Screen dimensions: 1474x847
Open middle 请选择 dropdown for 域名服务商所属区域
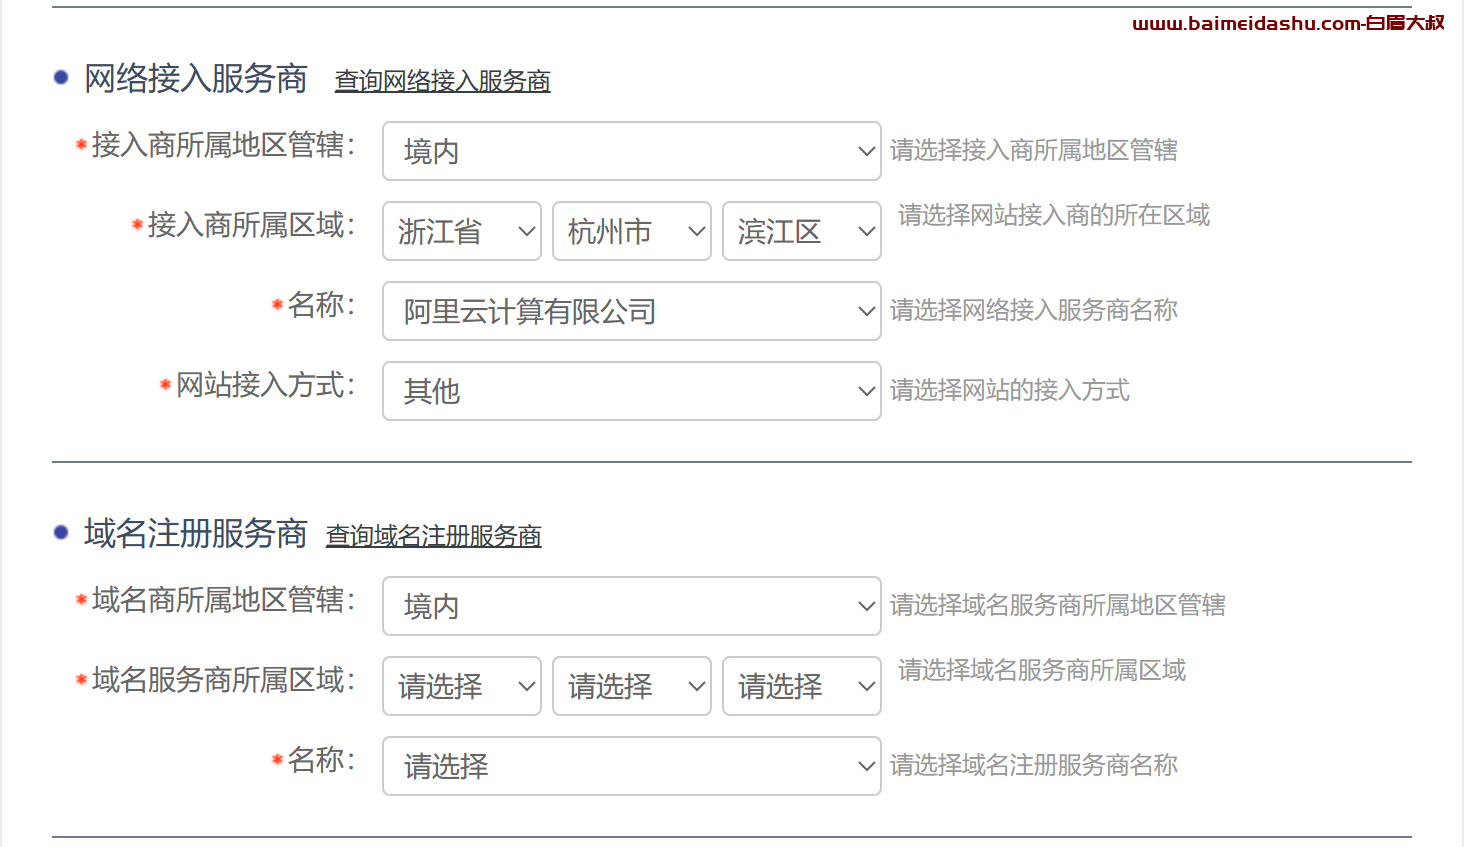coord(632,686)
